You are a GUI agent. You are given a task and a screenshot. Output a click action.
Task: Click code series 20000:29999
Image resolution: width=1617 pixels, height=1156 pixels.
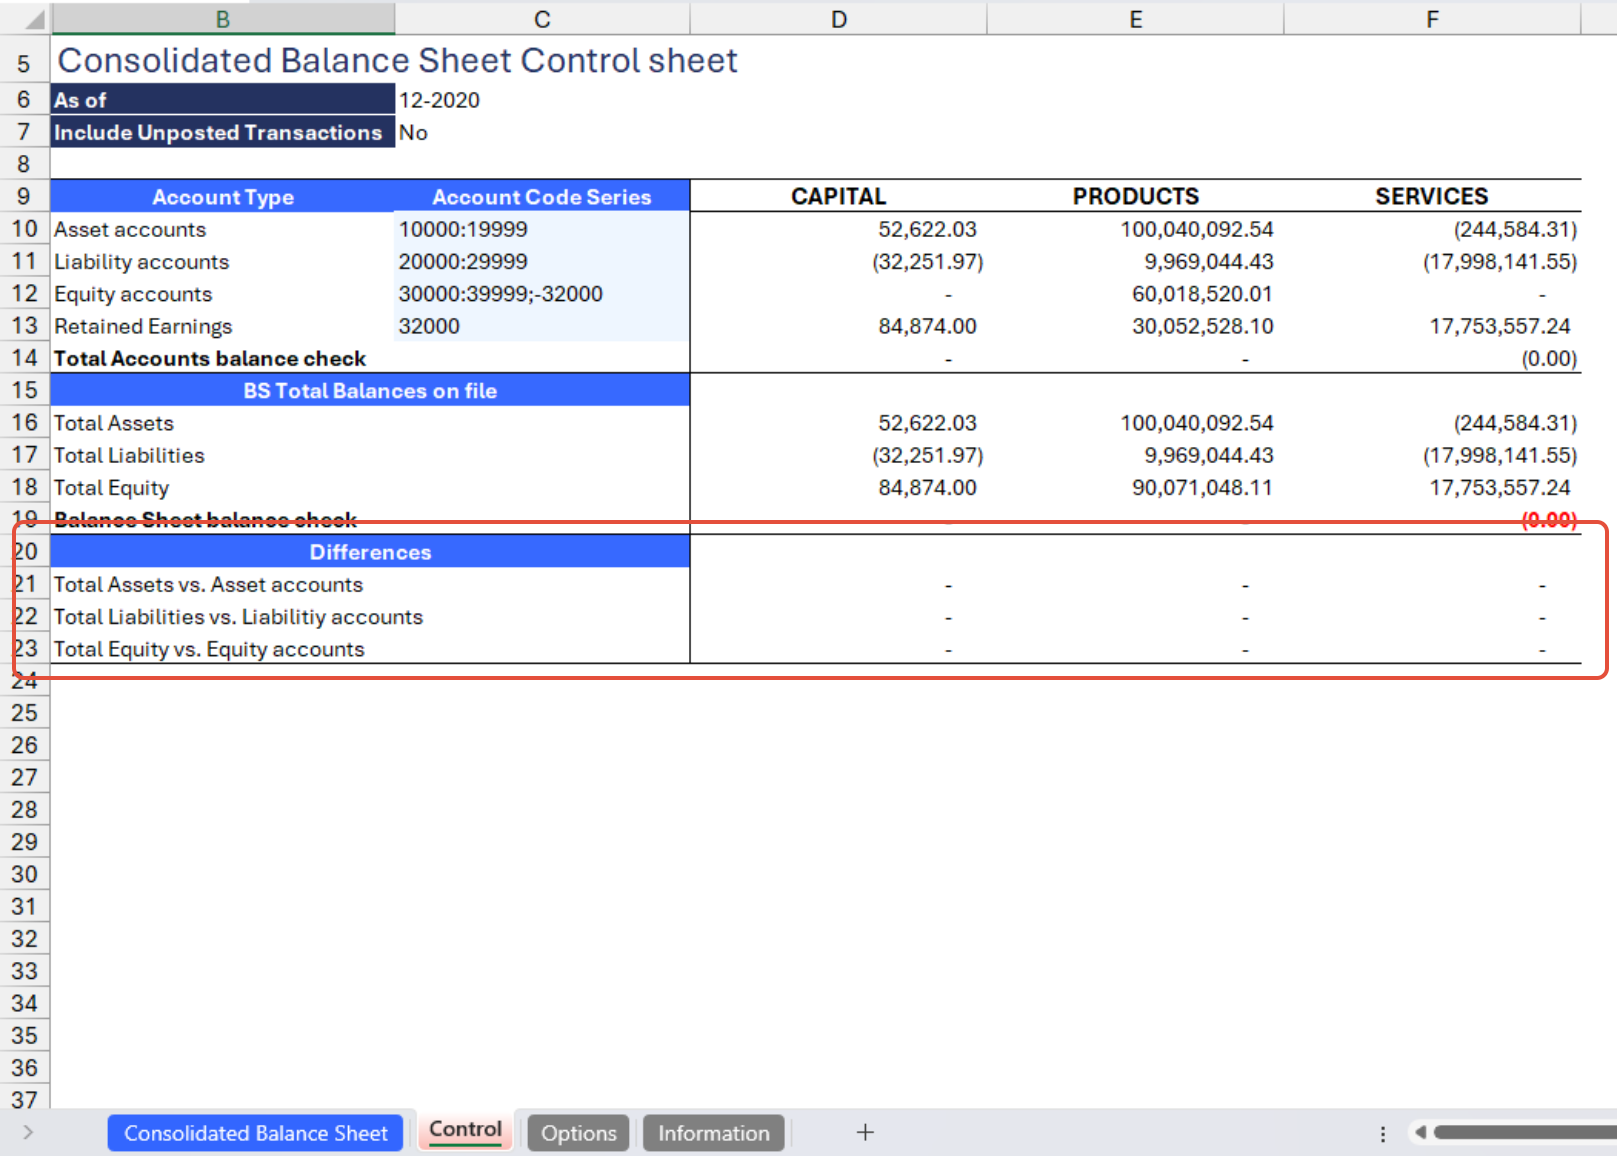coord(463,261)
